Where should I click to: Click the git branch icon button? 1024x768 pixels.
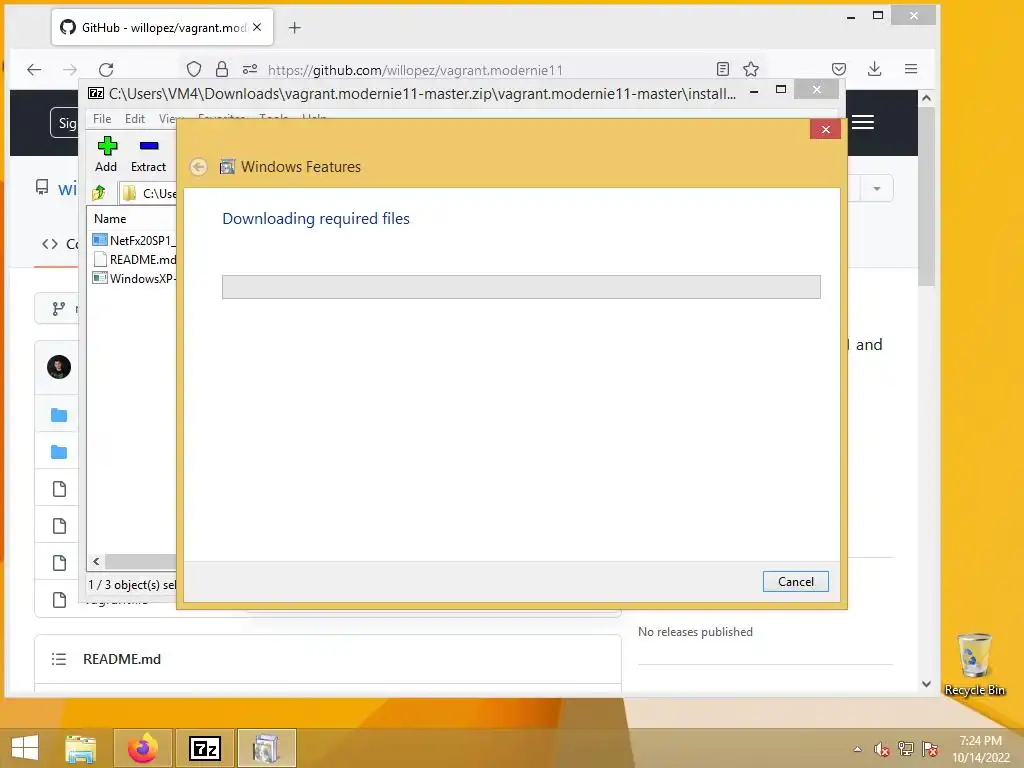tap(59, 308)
